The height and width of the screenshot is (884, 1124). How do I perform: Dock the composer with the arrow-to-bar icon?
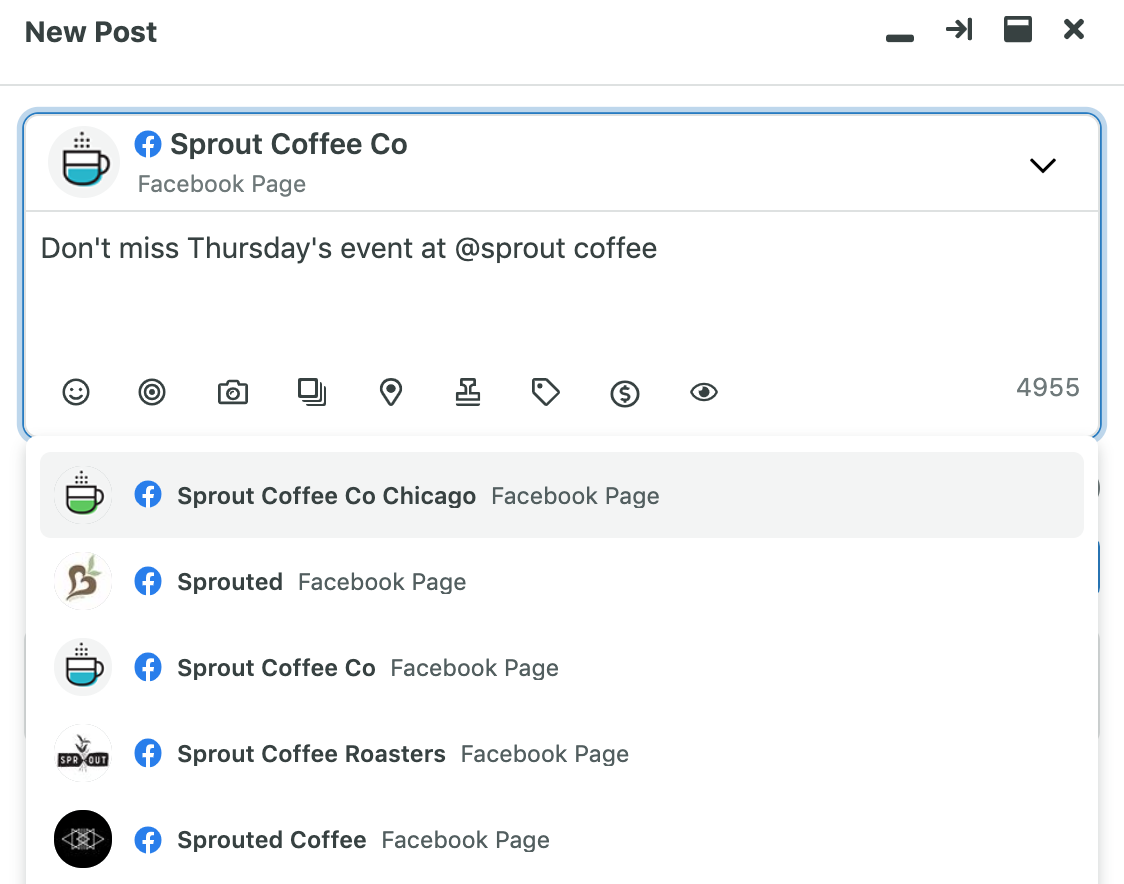pyautogui.click(x=959, y=29)
